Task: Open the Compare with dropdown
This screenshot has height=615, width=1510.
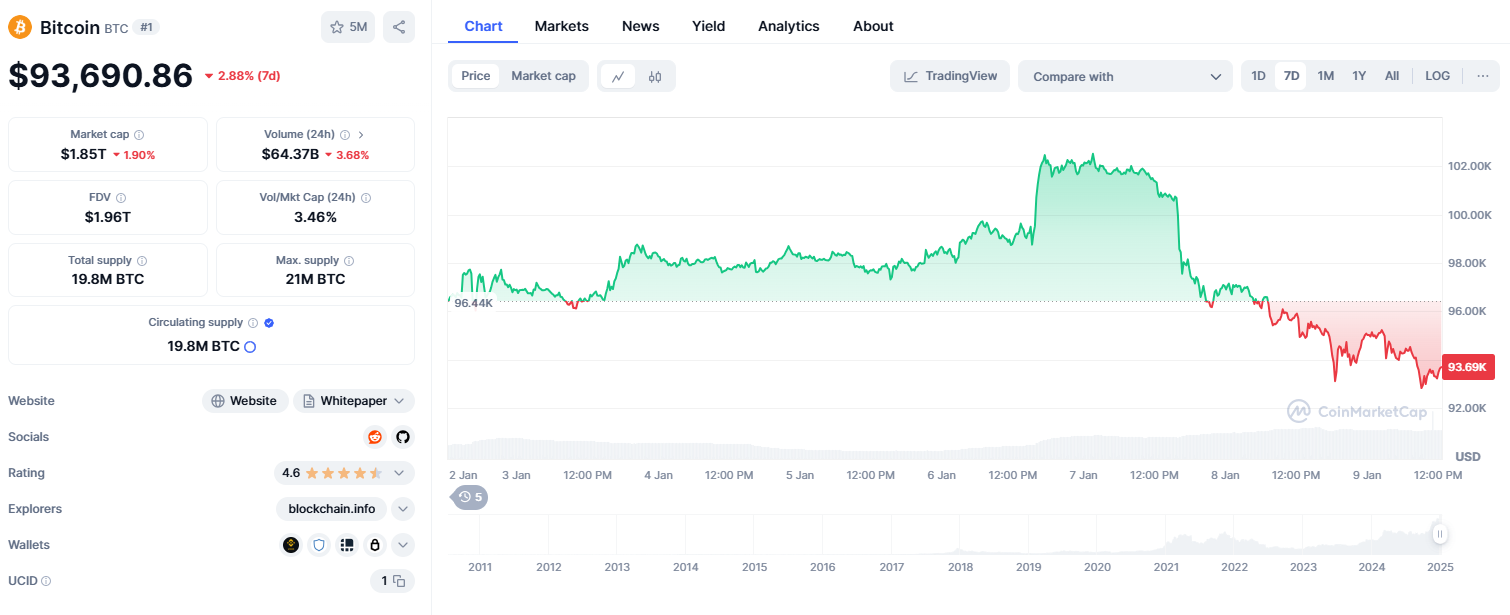Action: pyautogui.click(x=1125, y=76)
